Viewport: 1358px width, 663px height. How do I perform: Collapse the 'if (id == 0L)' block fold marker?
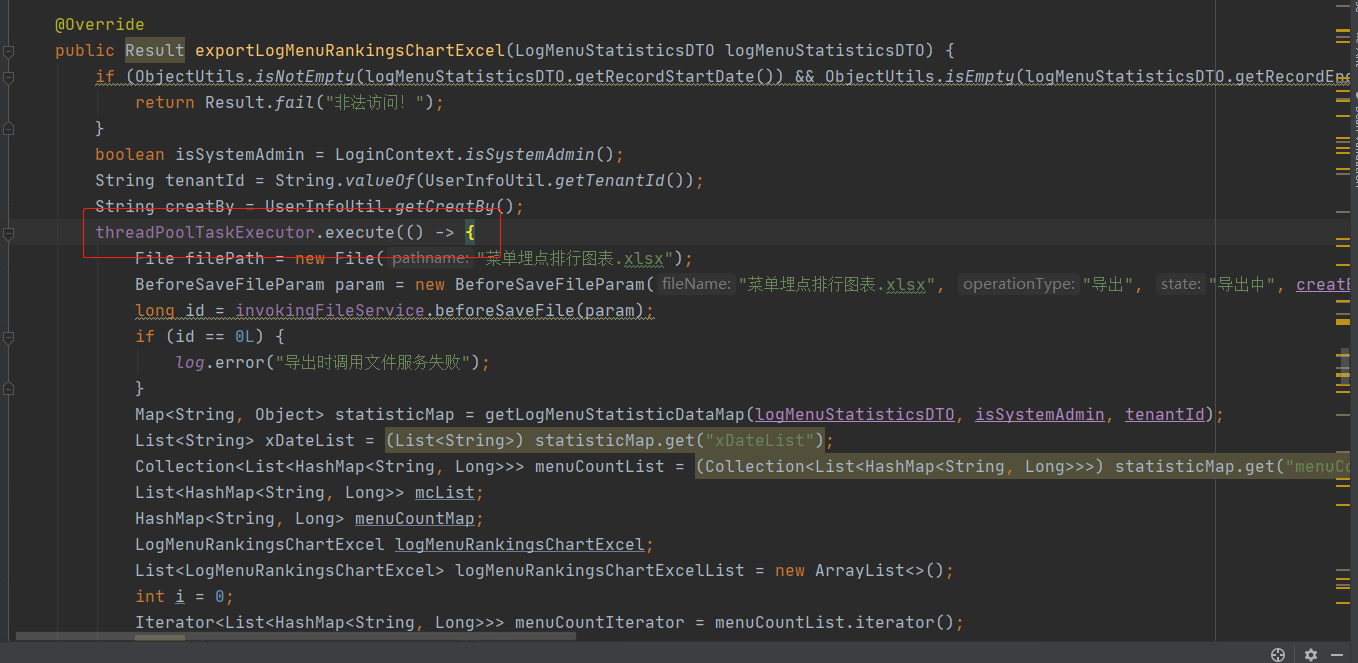(8, 337)
